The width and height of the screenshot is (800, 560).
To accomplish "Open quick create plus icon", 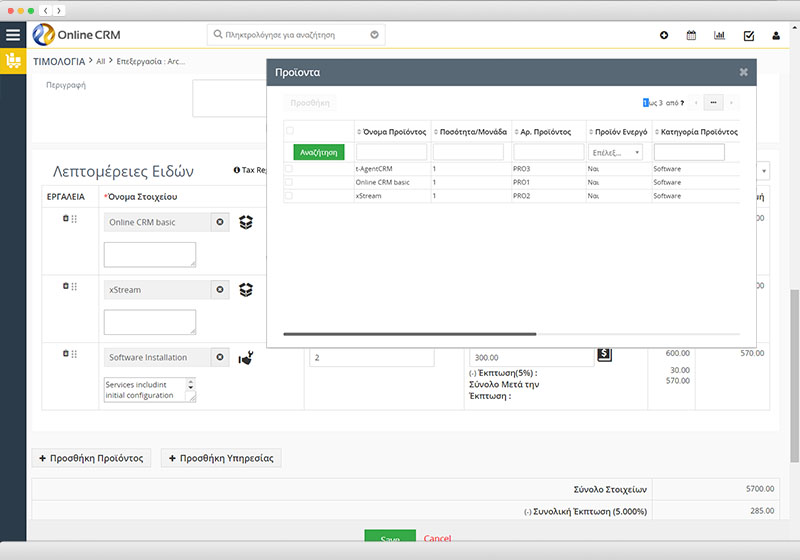I will click(x=664, y=35).
